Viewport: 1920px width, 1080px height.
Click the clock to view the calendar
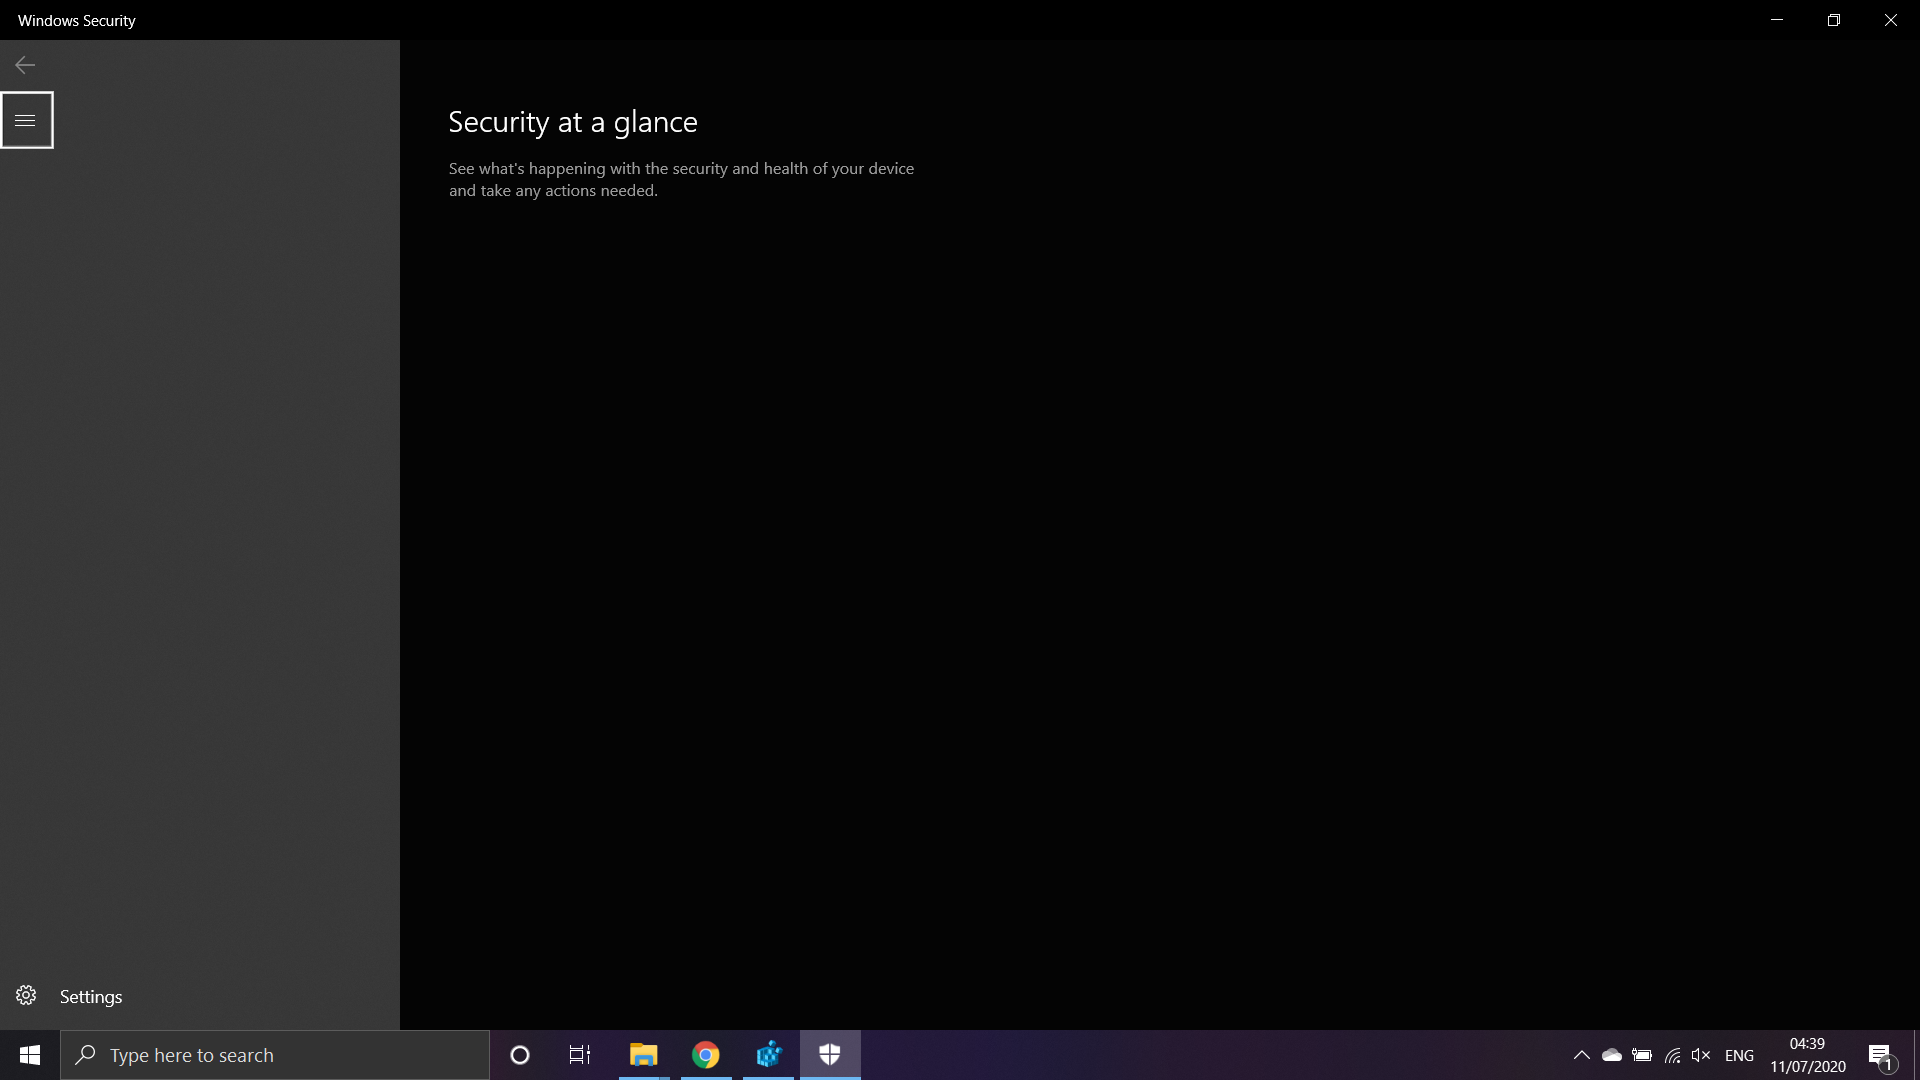click(x=1808, y=1055)
